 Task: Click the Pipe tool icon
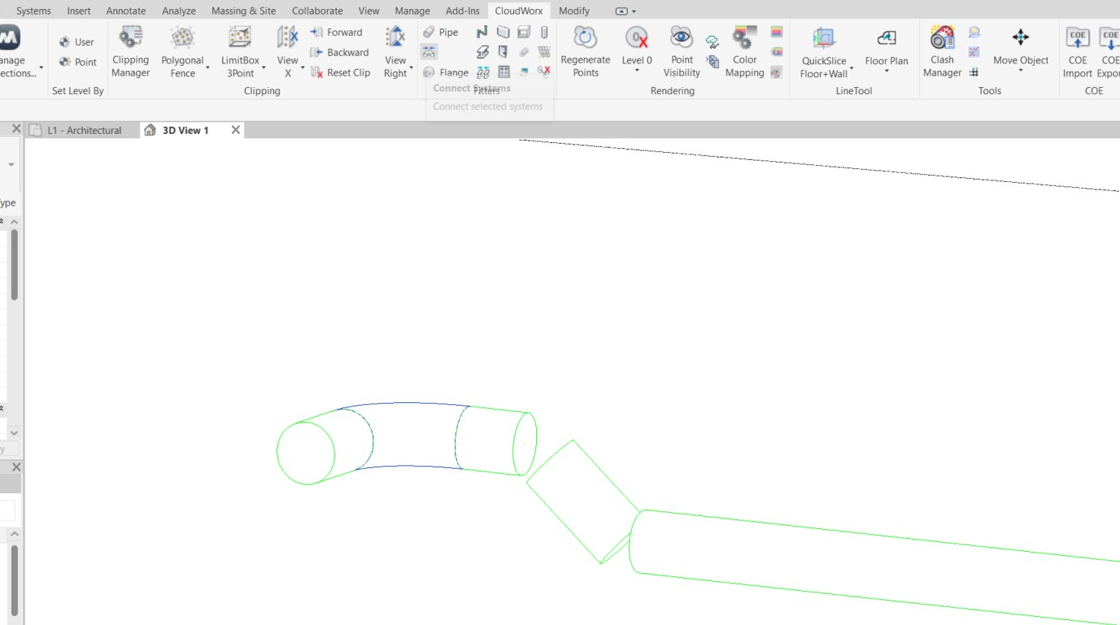(441, 32)
